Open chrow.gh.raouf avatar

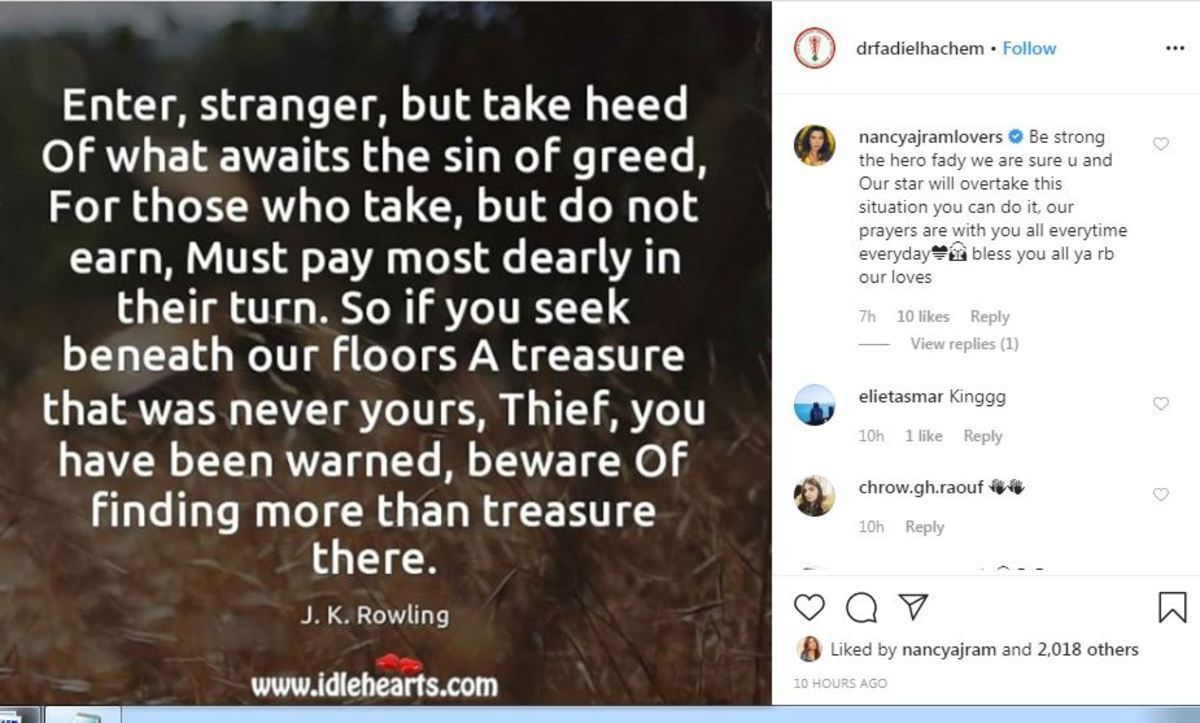[815, 495]
